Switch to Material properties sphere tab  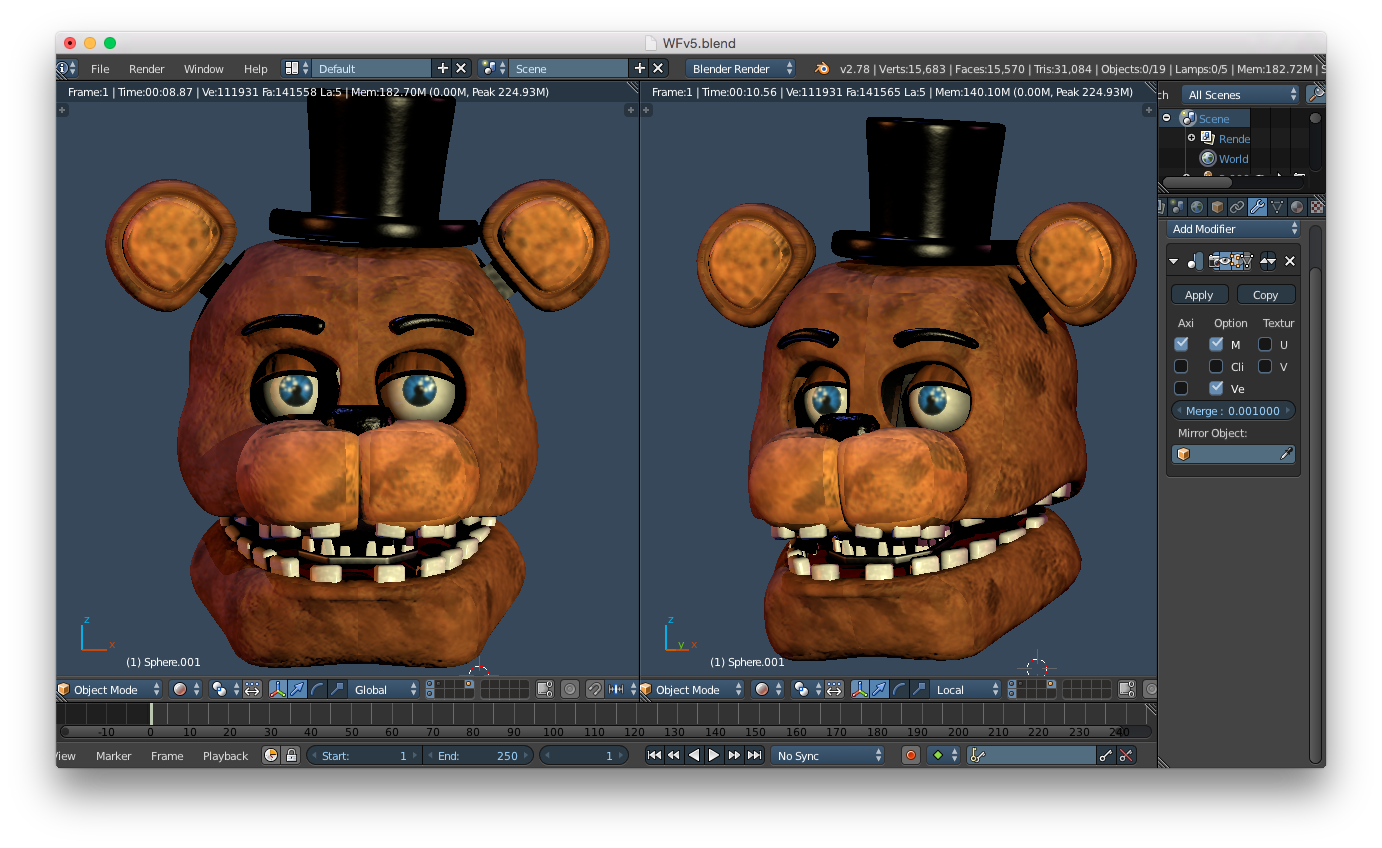[1297, 207]
